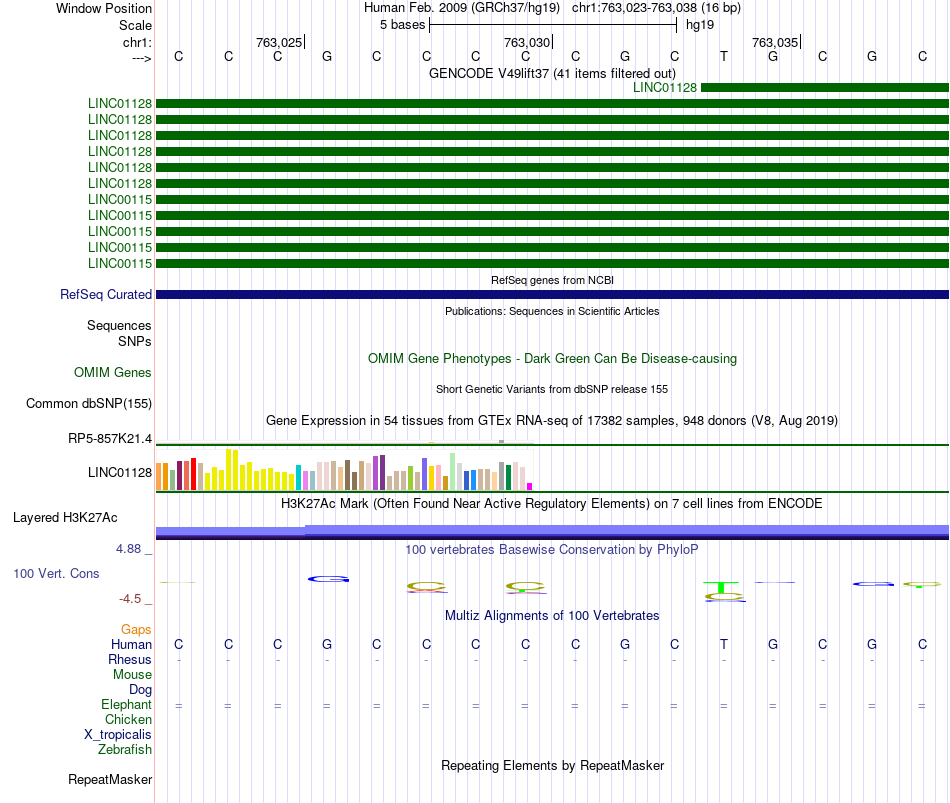Click the 100 Vert. Cons label
The width and height of the screenshot is (950, 803).
pos(56,573)
